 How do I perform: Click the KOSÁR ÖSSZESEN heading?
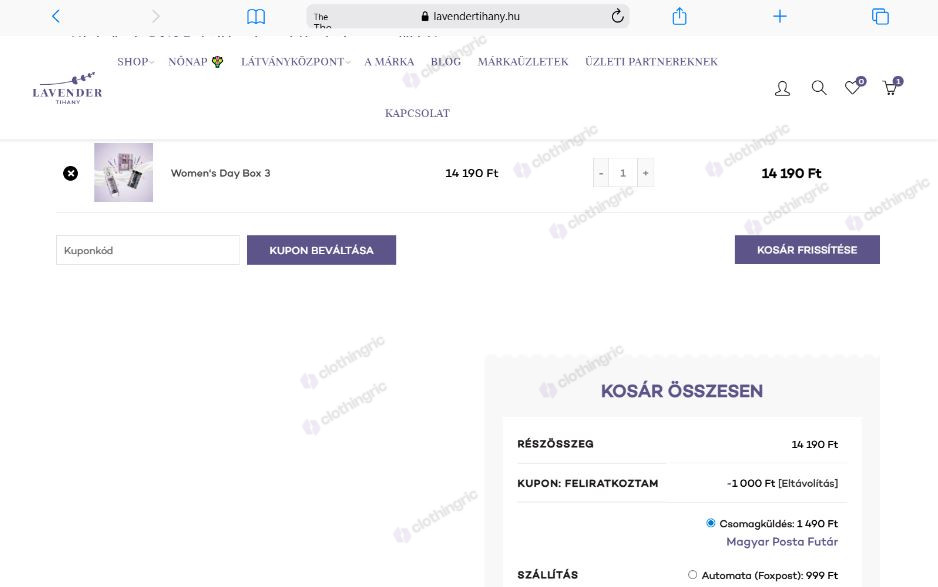(682, 391)
